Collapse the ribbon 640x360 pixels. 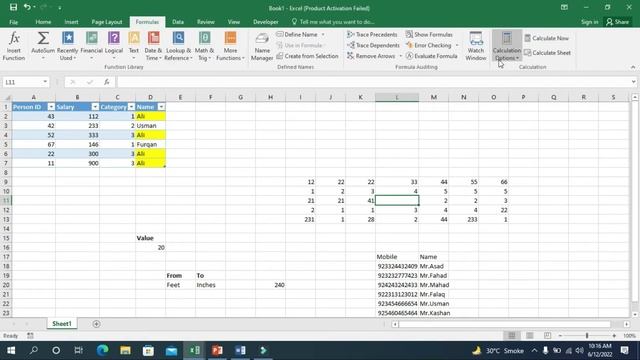(633, 67)
